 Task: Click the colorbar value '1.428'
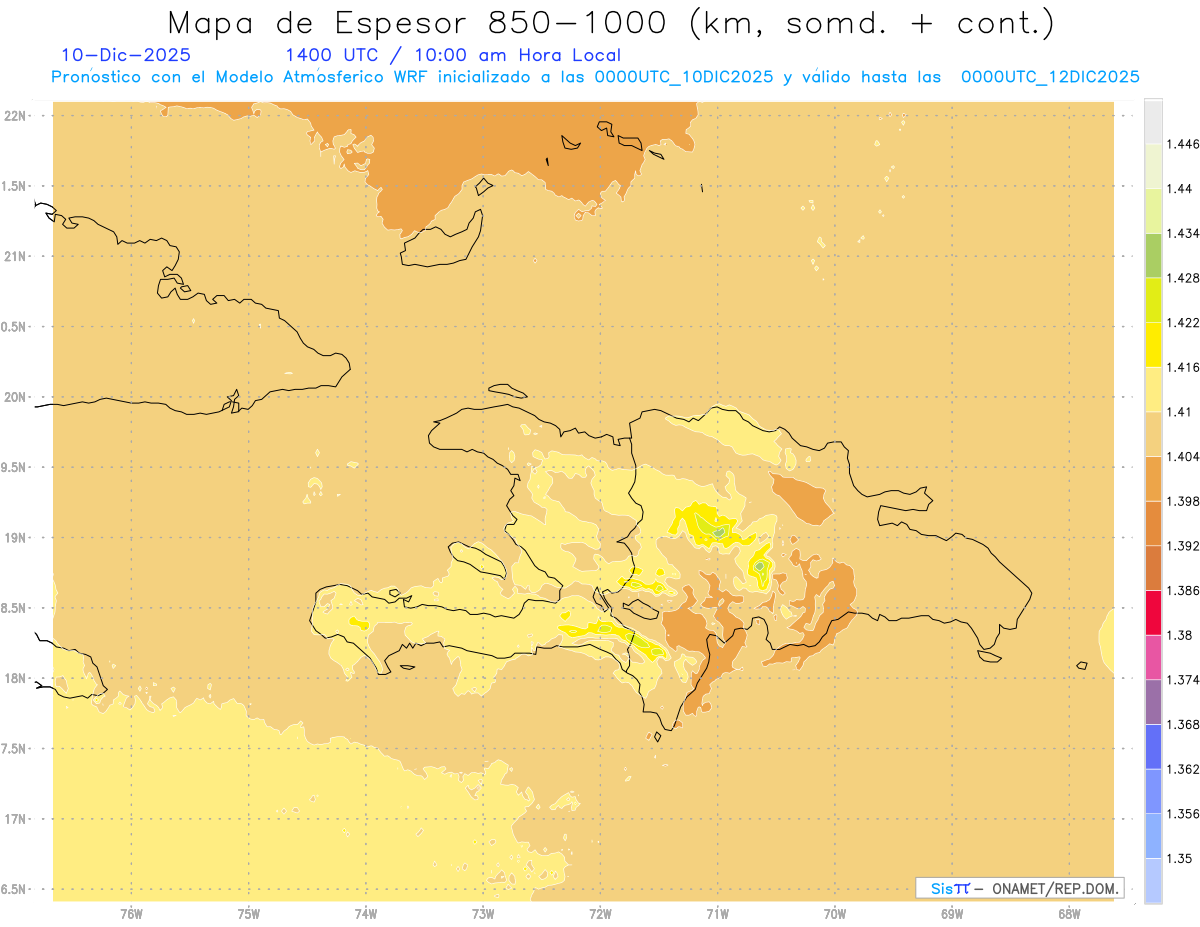coord(1185,278)
